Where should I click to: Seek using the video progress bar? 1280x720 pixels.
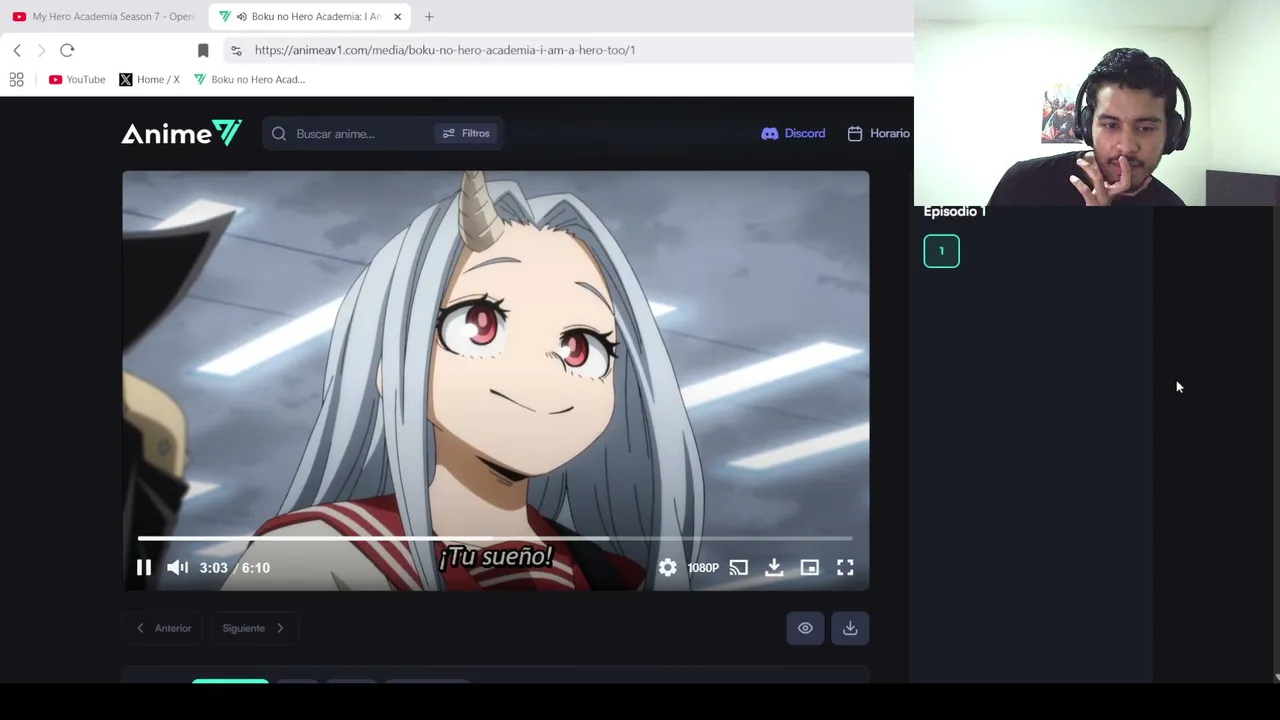click(495, 538)
